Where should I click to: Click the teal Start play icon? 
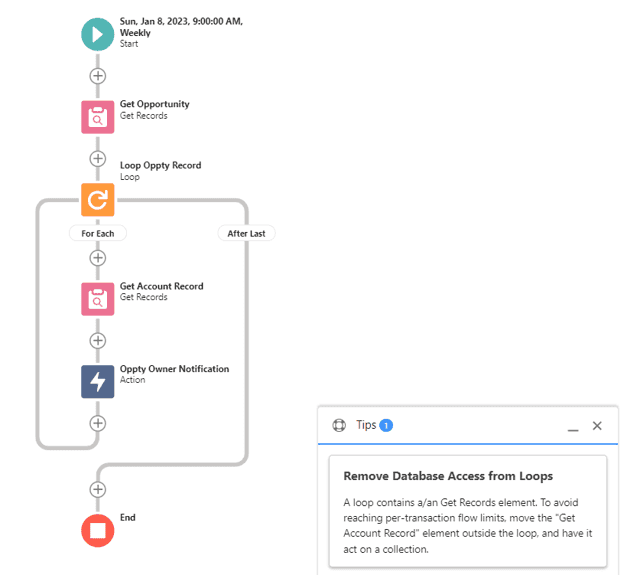(98, 34)
